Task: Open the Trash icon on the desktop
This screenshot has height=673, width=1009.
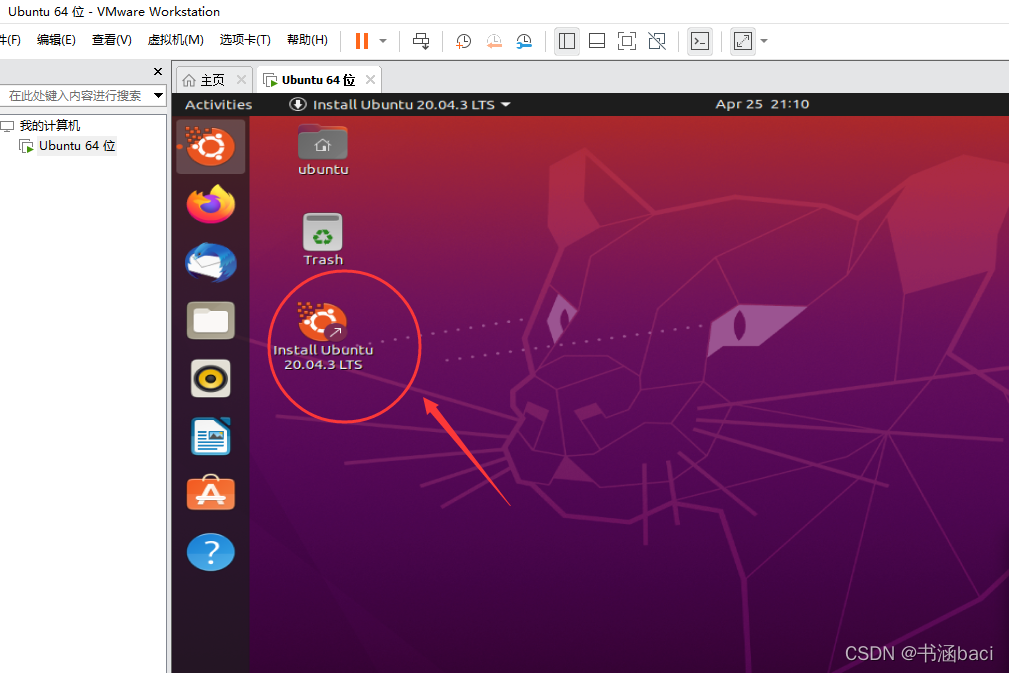Action: (322, 231)
